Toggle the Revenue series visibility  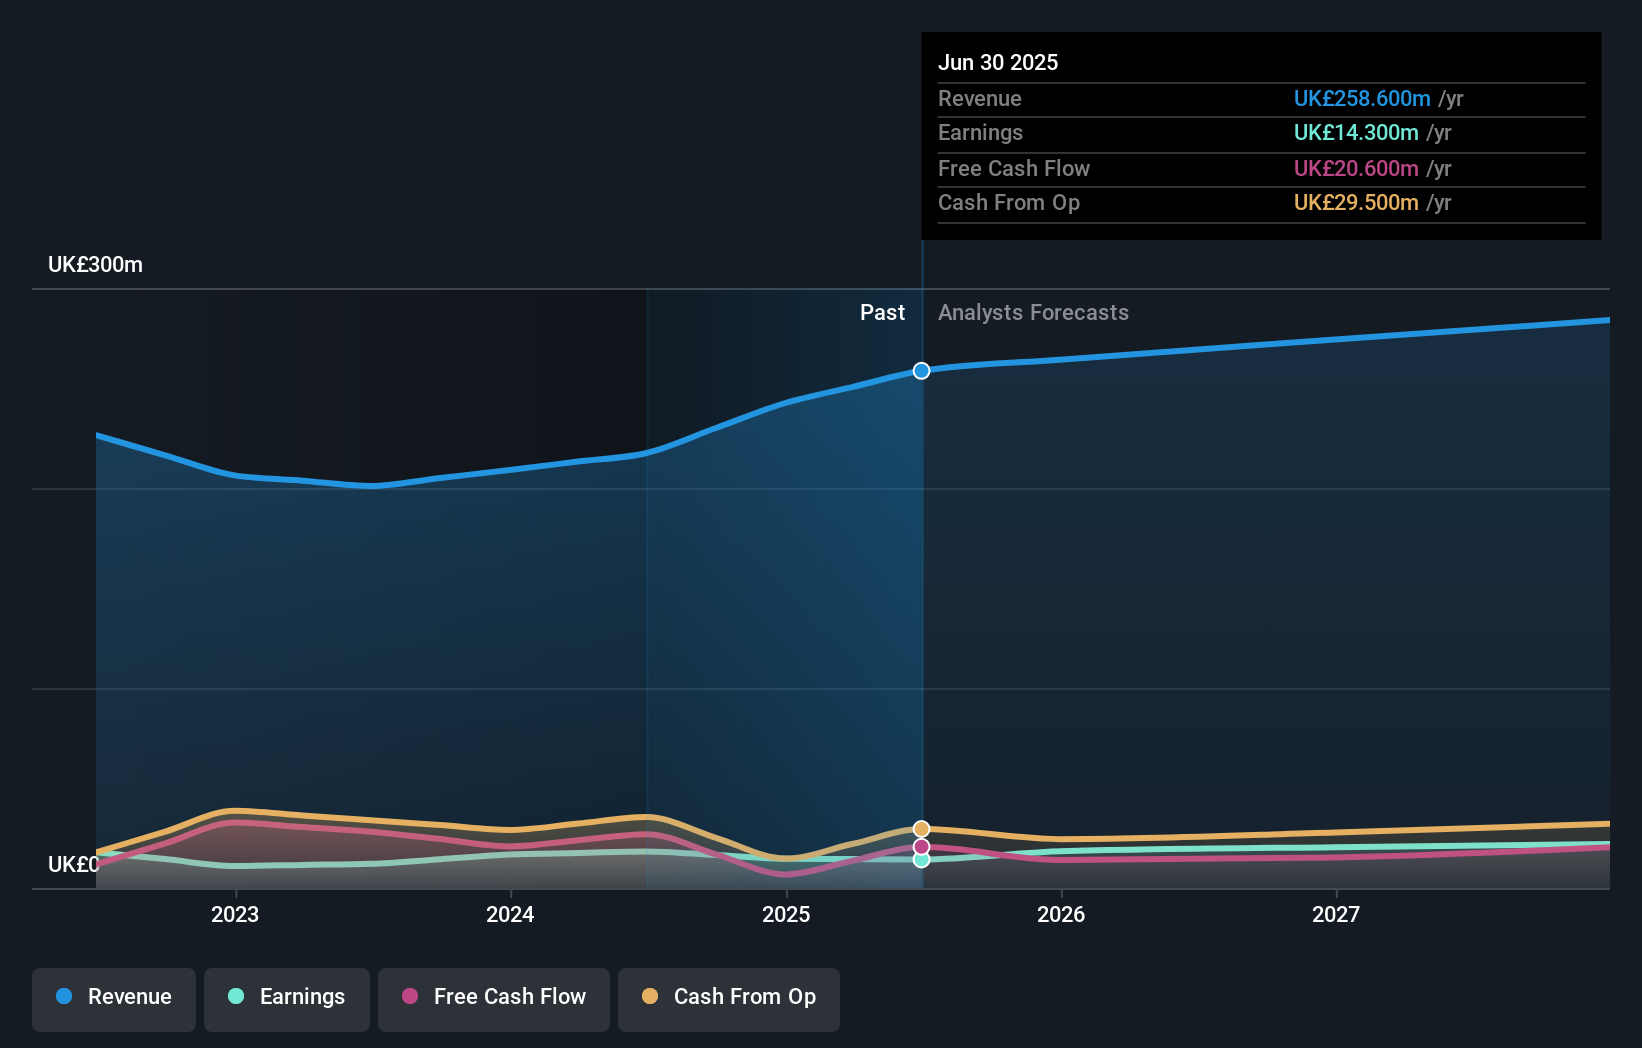click(x=113, y=997)
